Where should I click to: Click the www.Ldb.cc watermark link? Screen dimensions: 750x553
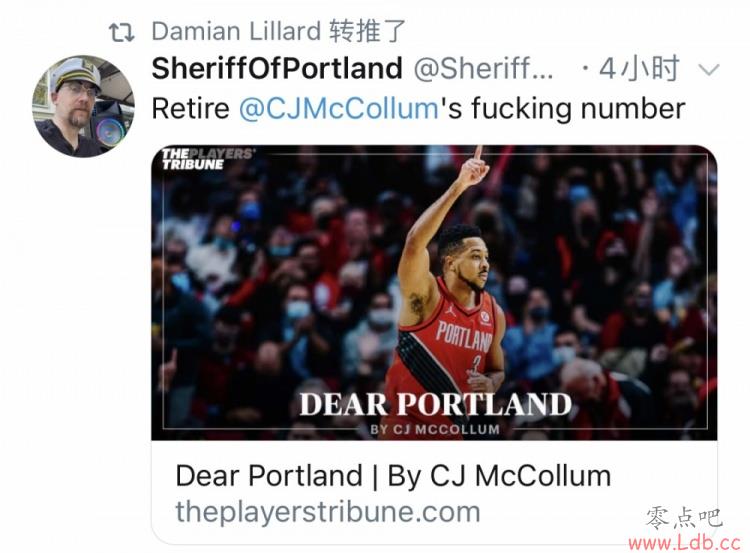pyautogui.click(x=684, y=542)
